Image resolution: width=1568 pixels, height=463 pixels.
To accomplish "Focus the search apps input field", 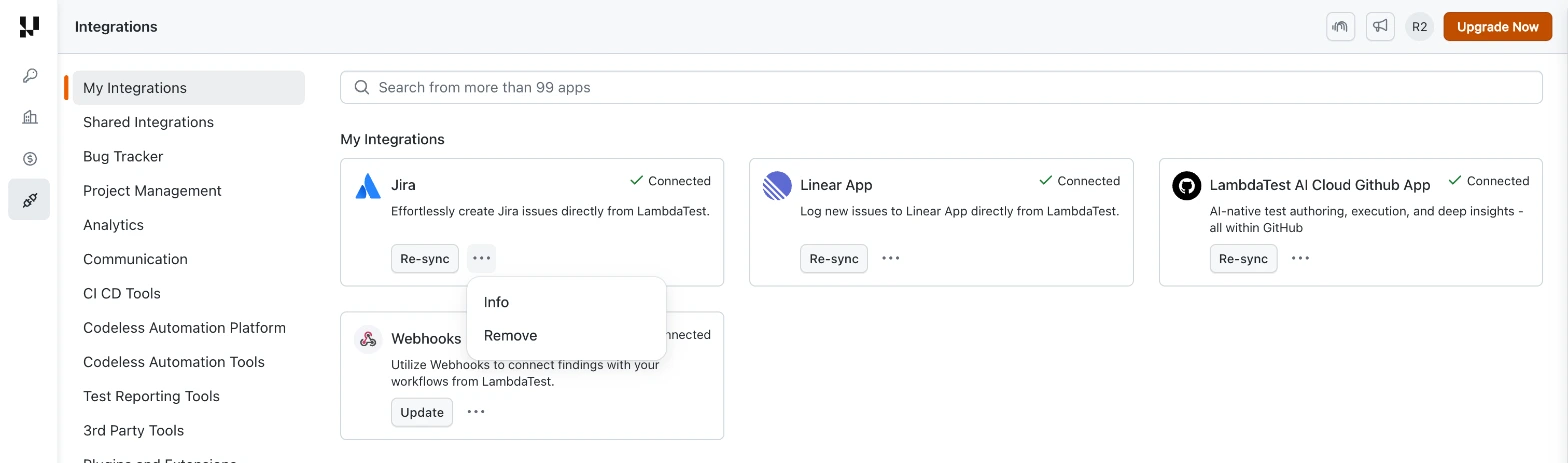I will click(941, 87).
